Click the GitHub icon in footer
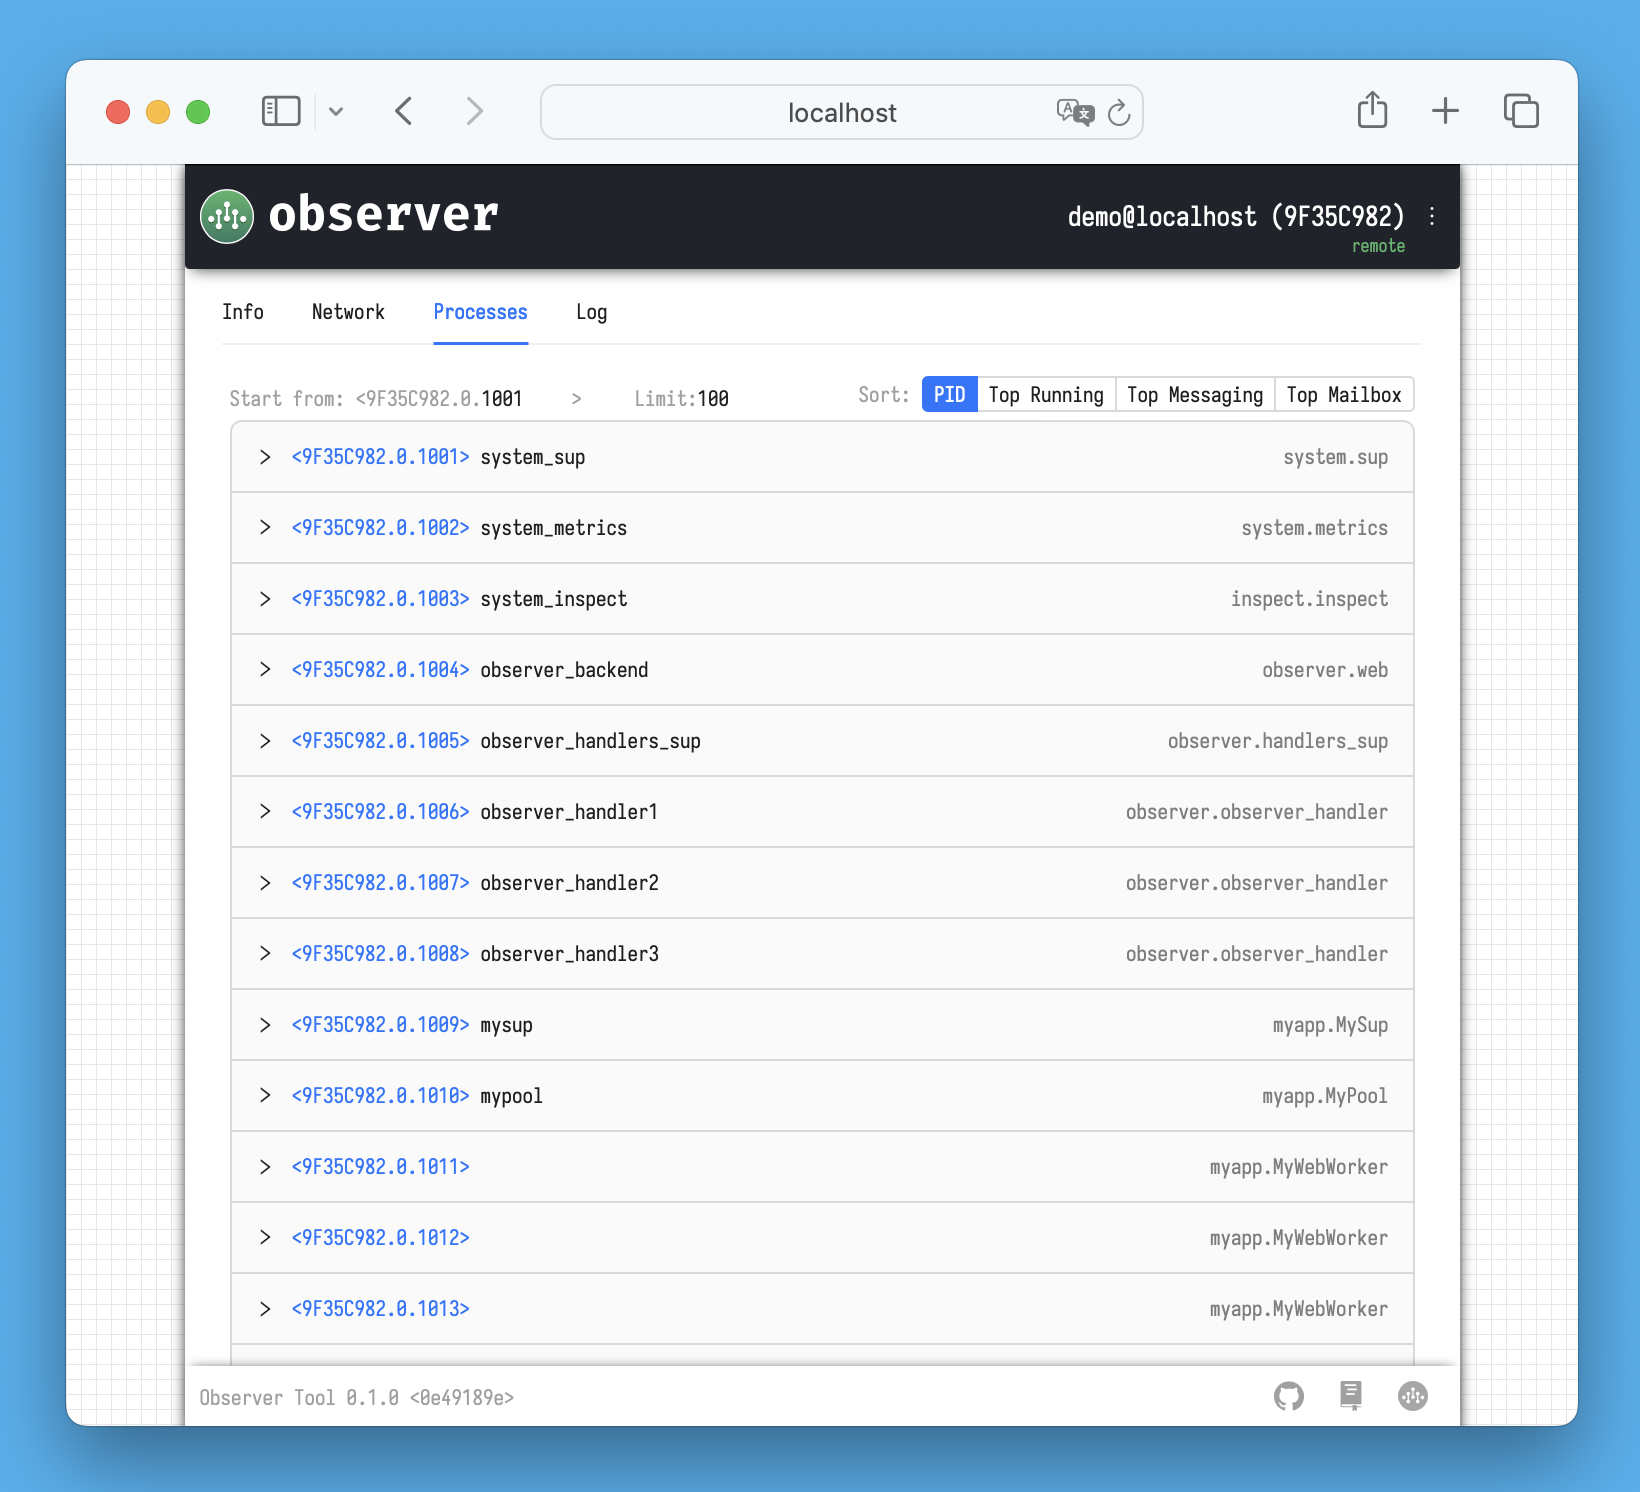 tap(1289, 1396)
